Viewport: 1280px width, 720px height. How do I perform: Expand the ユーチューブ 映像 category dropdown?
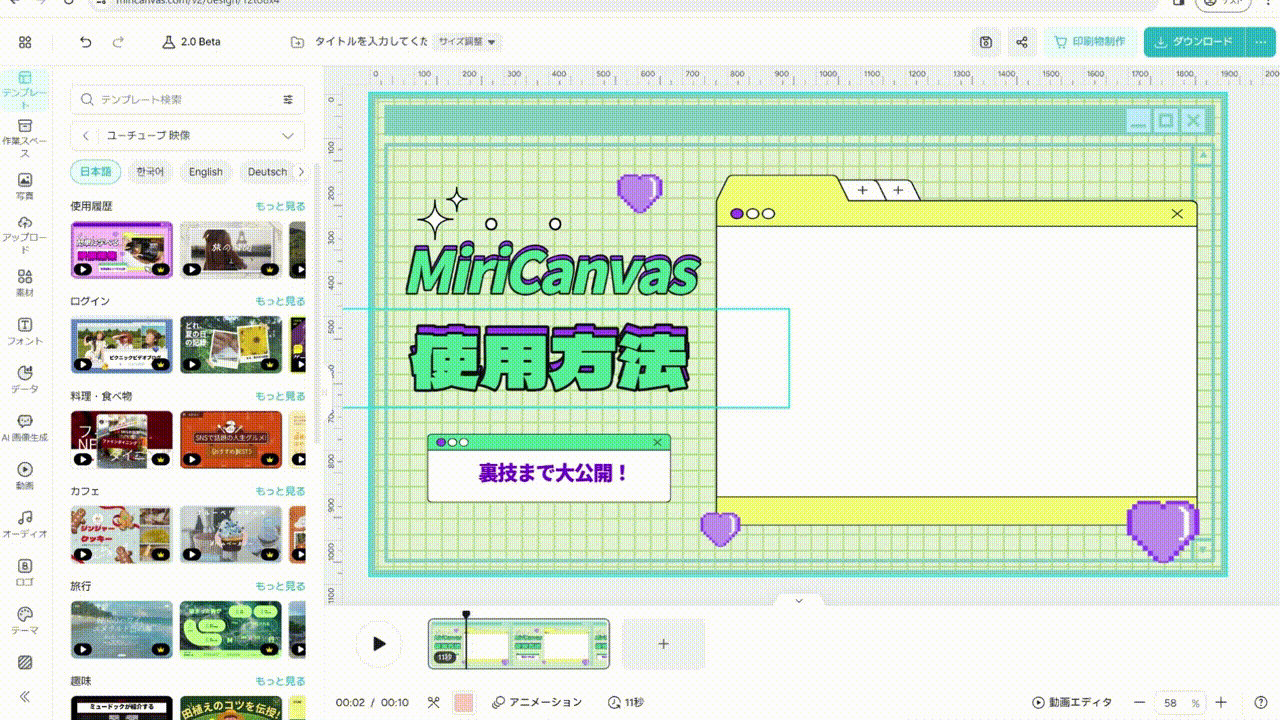[x=288, y=135]
